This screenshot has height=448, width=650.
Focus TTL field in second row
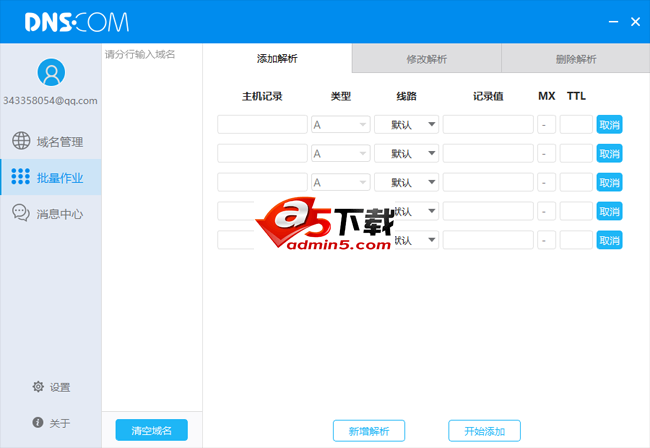pos(576,153)
